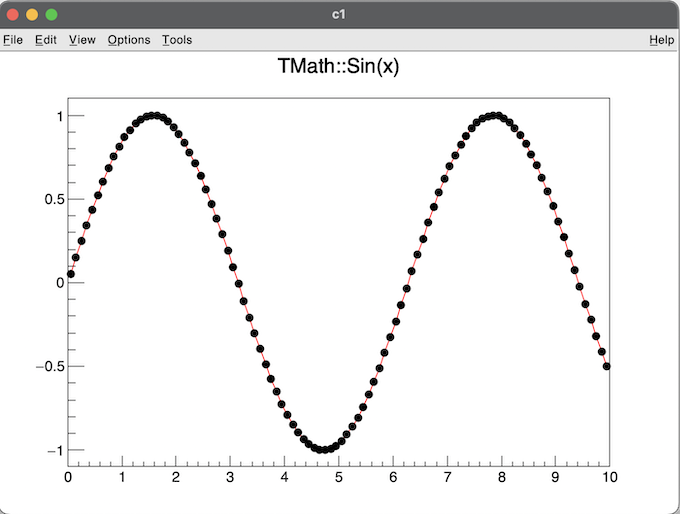Viewport: 680px width, 514px height.
Task: Click the c1 window title
Action: click(338, 15)
